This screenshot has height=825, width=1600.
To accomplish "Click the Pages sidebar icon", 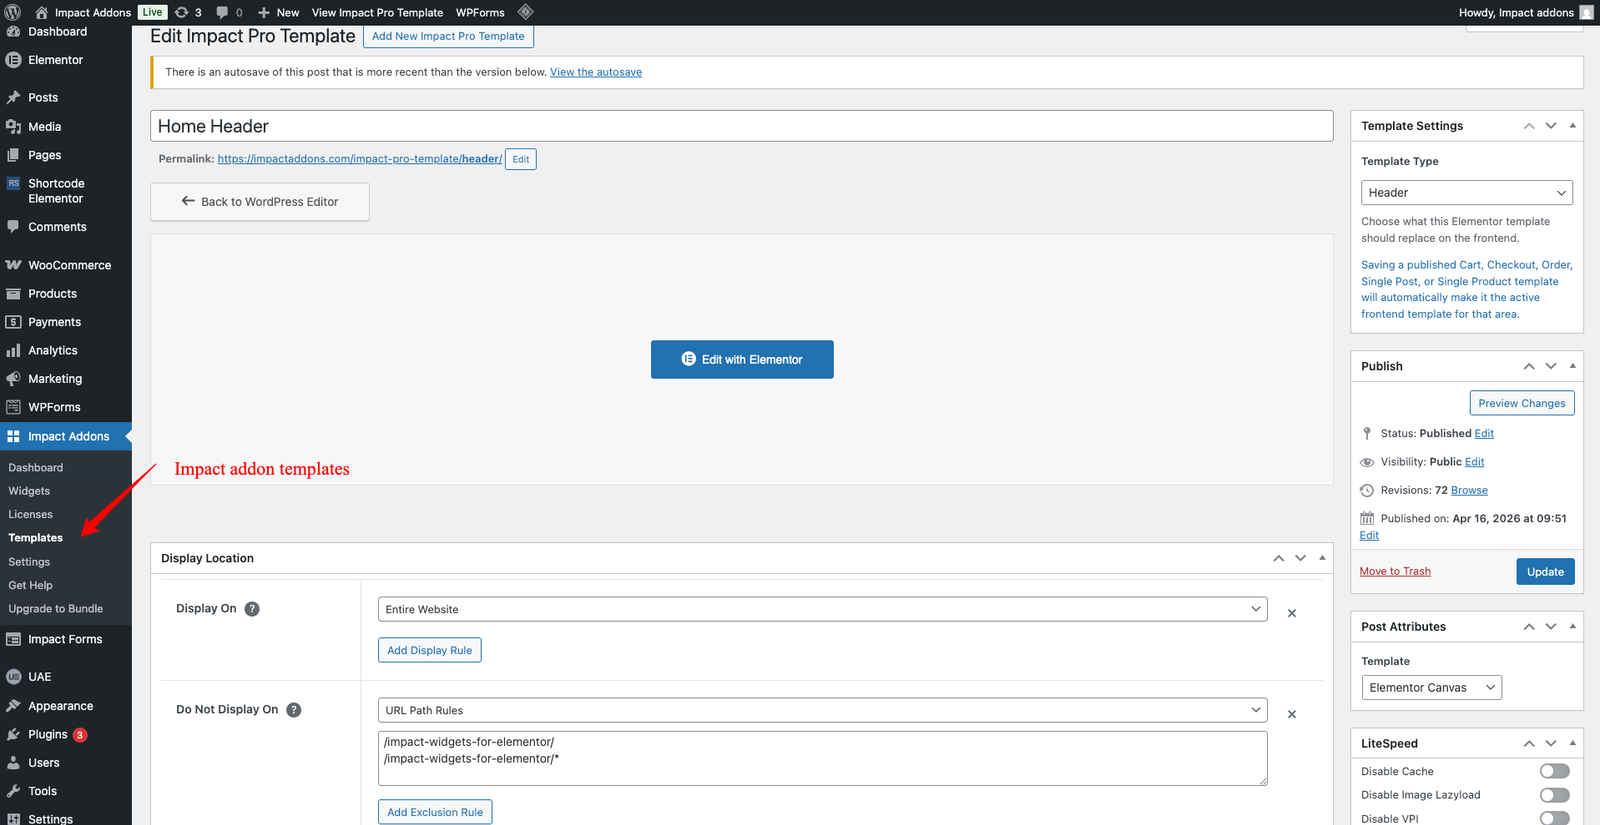I will (13, 155).
